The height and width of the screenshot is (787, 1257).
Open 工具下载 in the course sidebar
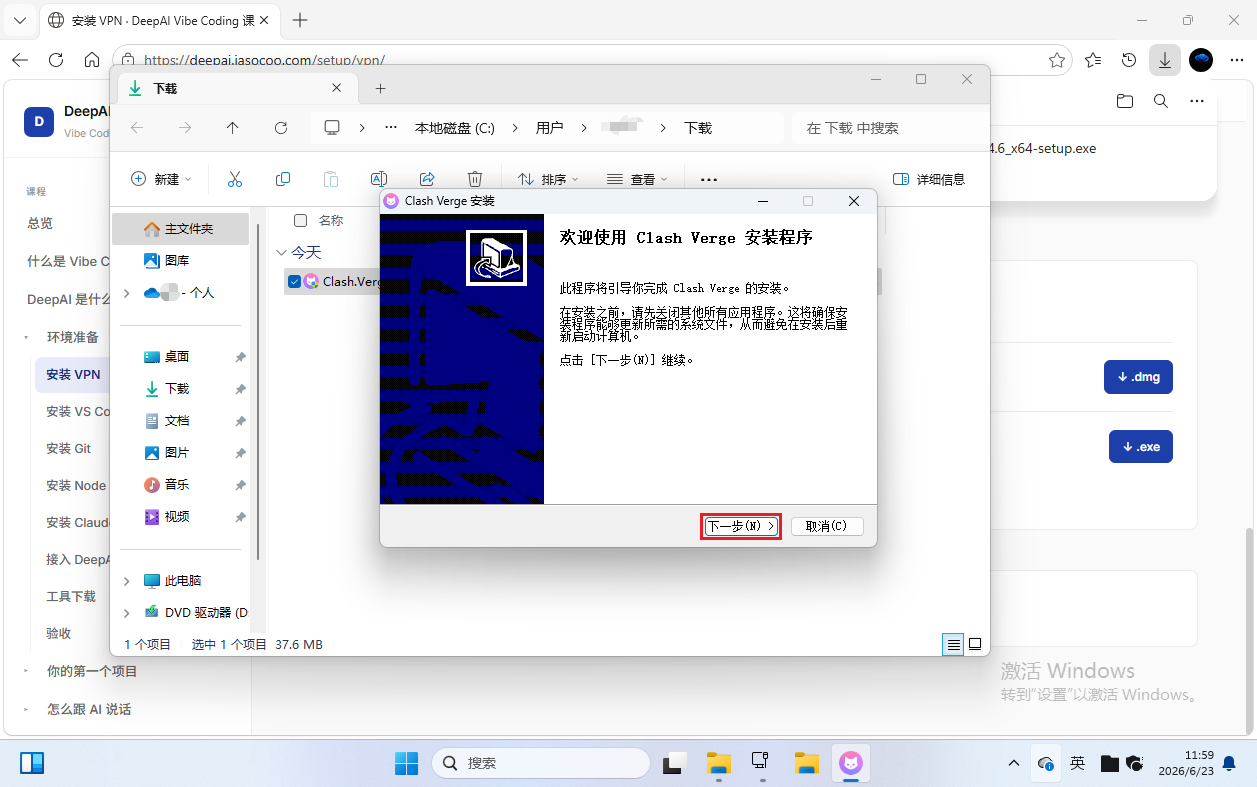click(x=71, y=596)
